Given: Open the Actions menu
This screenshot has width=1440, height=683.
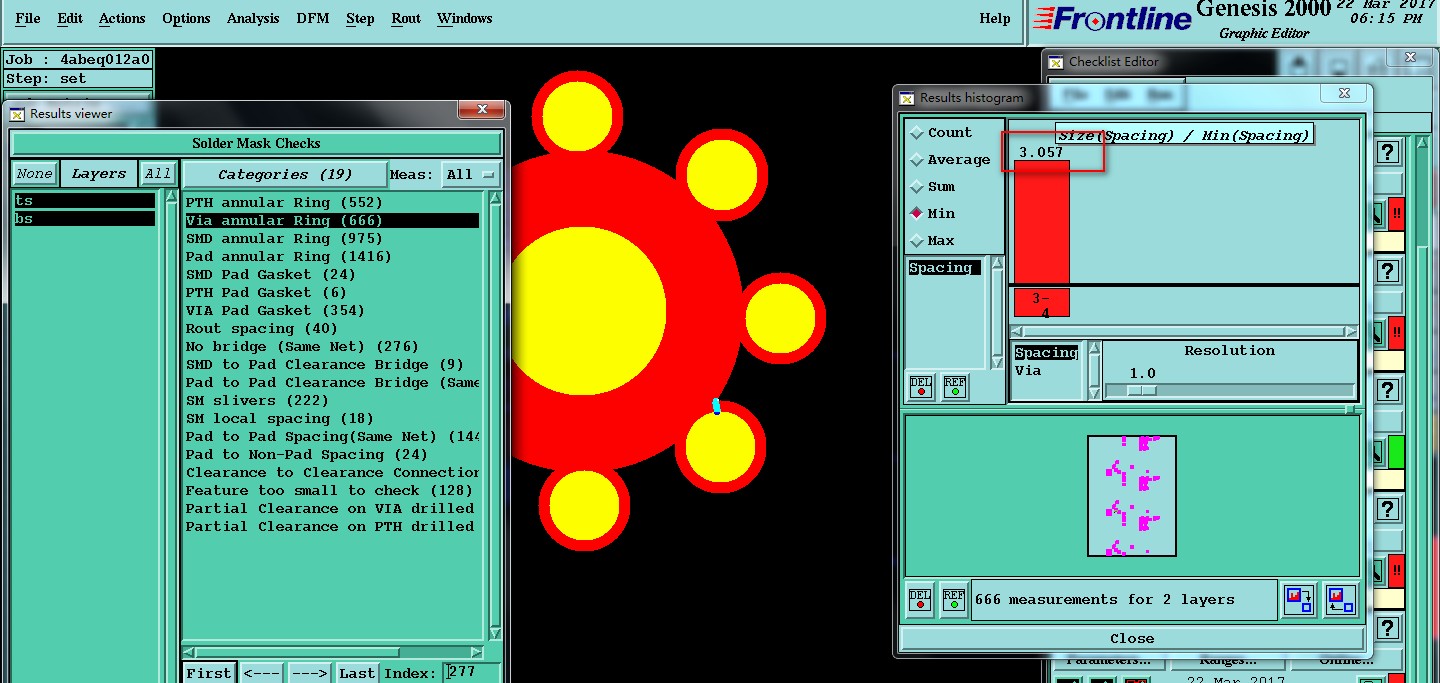Looking at the screenshot, I should tap(122, 18).
